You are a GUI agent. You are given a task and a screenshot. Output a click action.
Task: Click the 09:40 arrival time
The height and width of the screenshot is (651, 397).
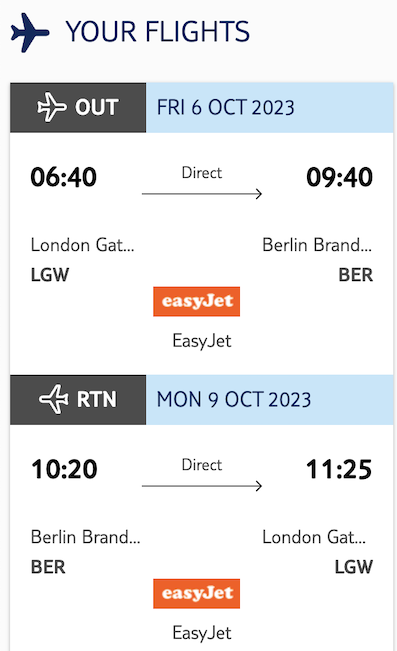pos(339,177)
